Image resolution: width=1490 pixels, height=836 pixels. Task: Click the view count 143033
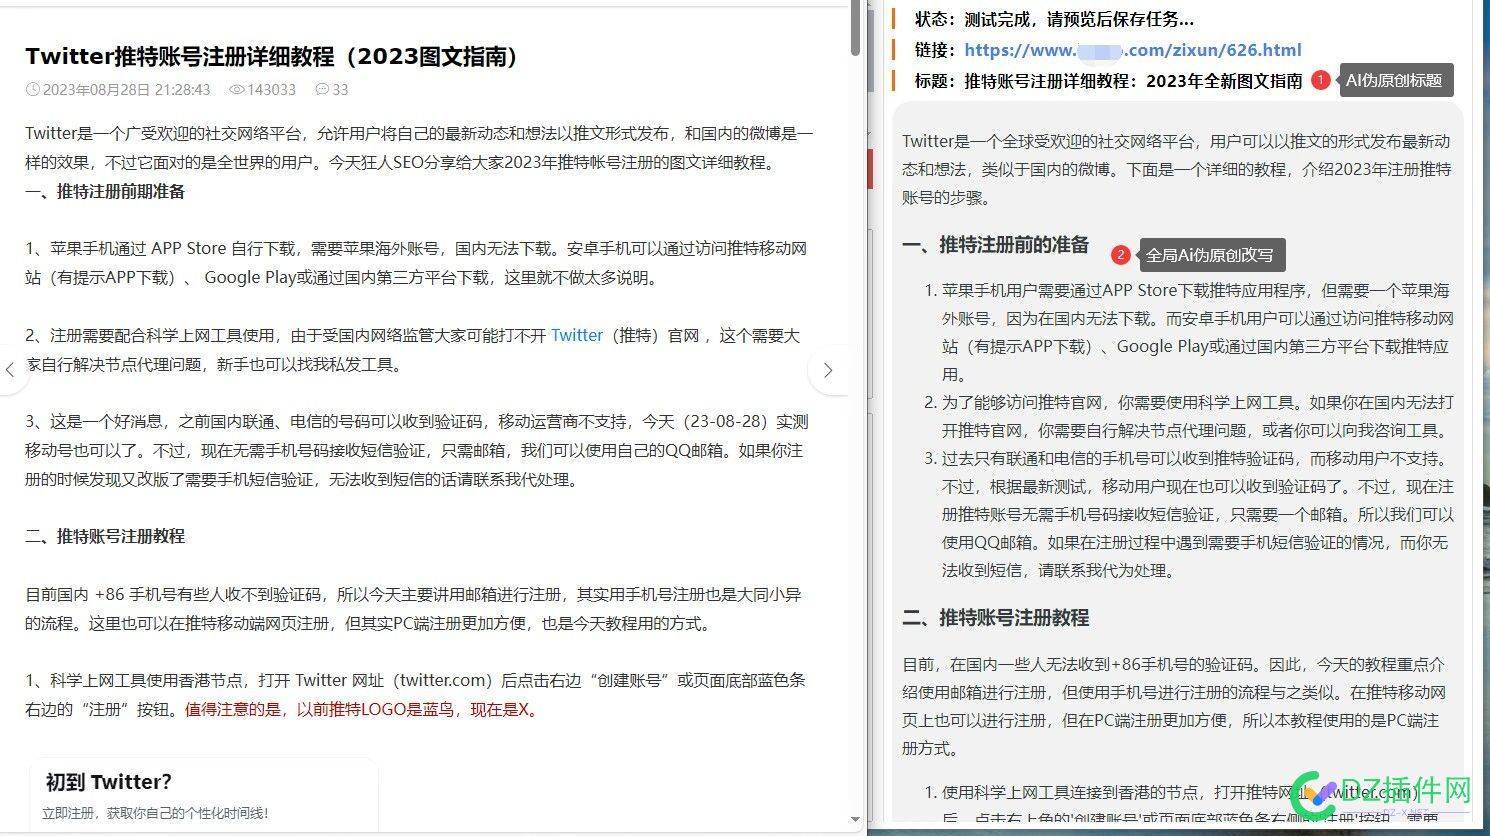pyautogui.click(x=271, y=90)
